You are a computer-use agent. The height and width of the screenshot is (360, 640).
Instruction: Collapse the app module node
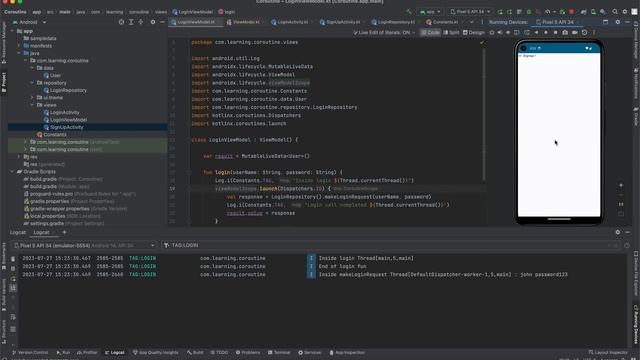(12, 31)
